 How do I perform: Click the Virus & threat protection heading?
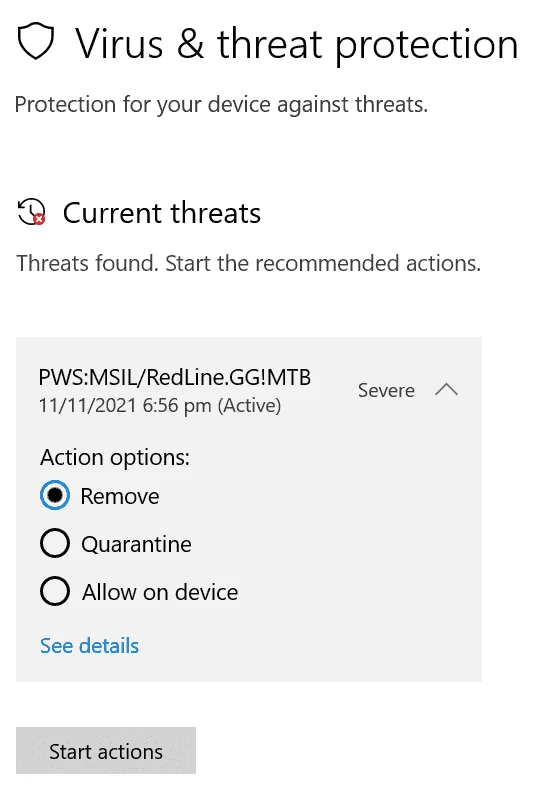tap(297, 44)
